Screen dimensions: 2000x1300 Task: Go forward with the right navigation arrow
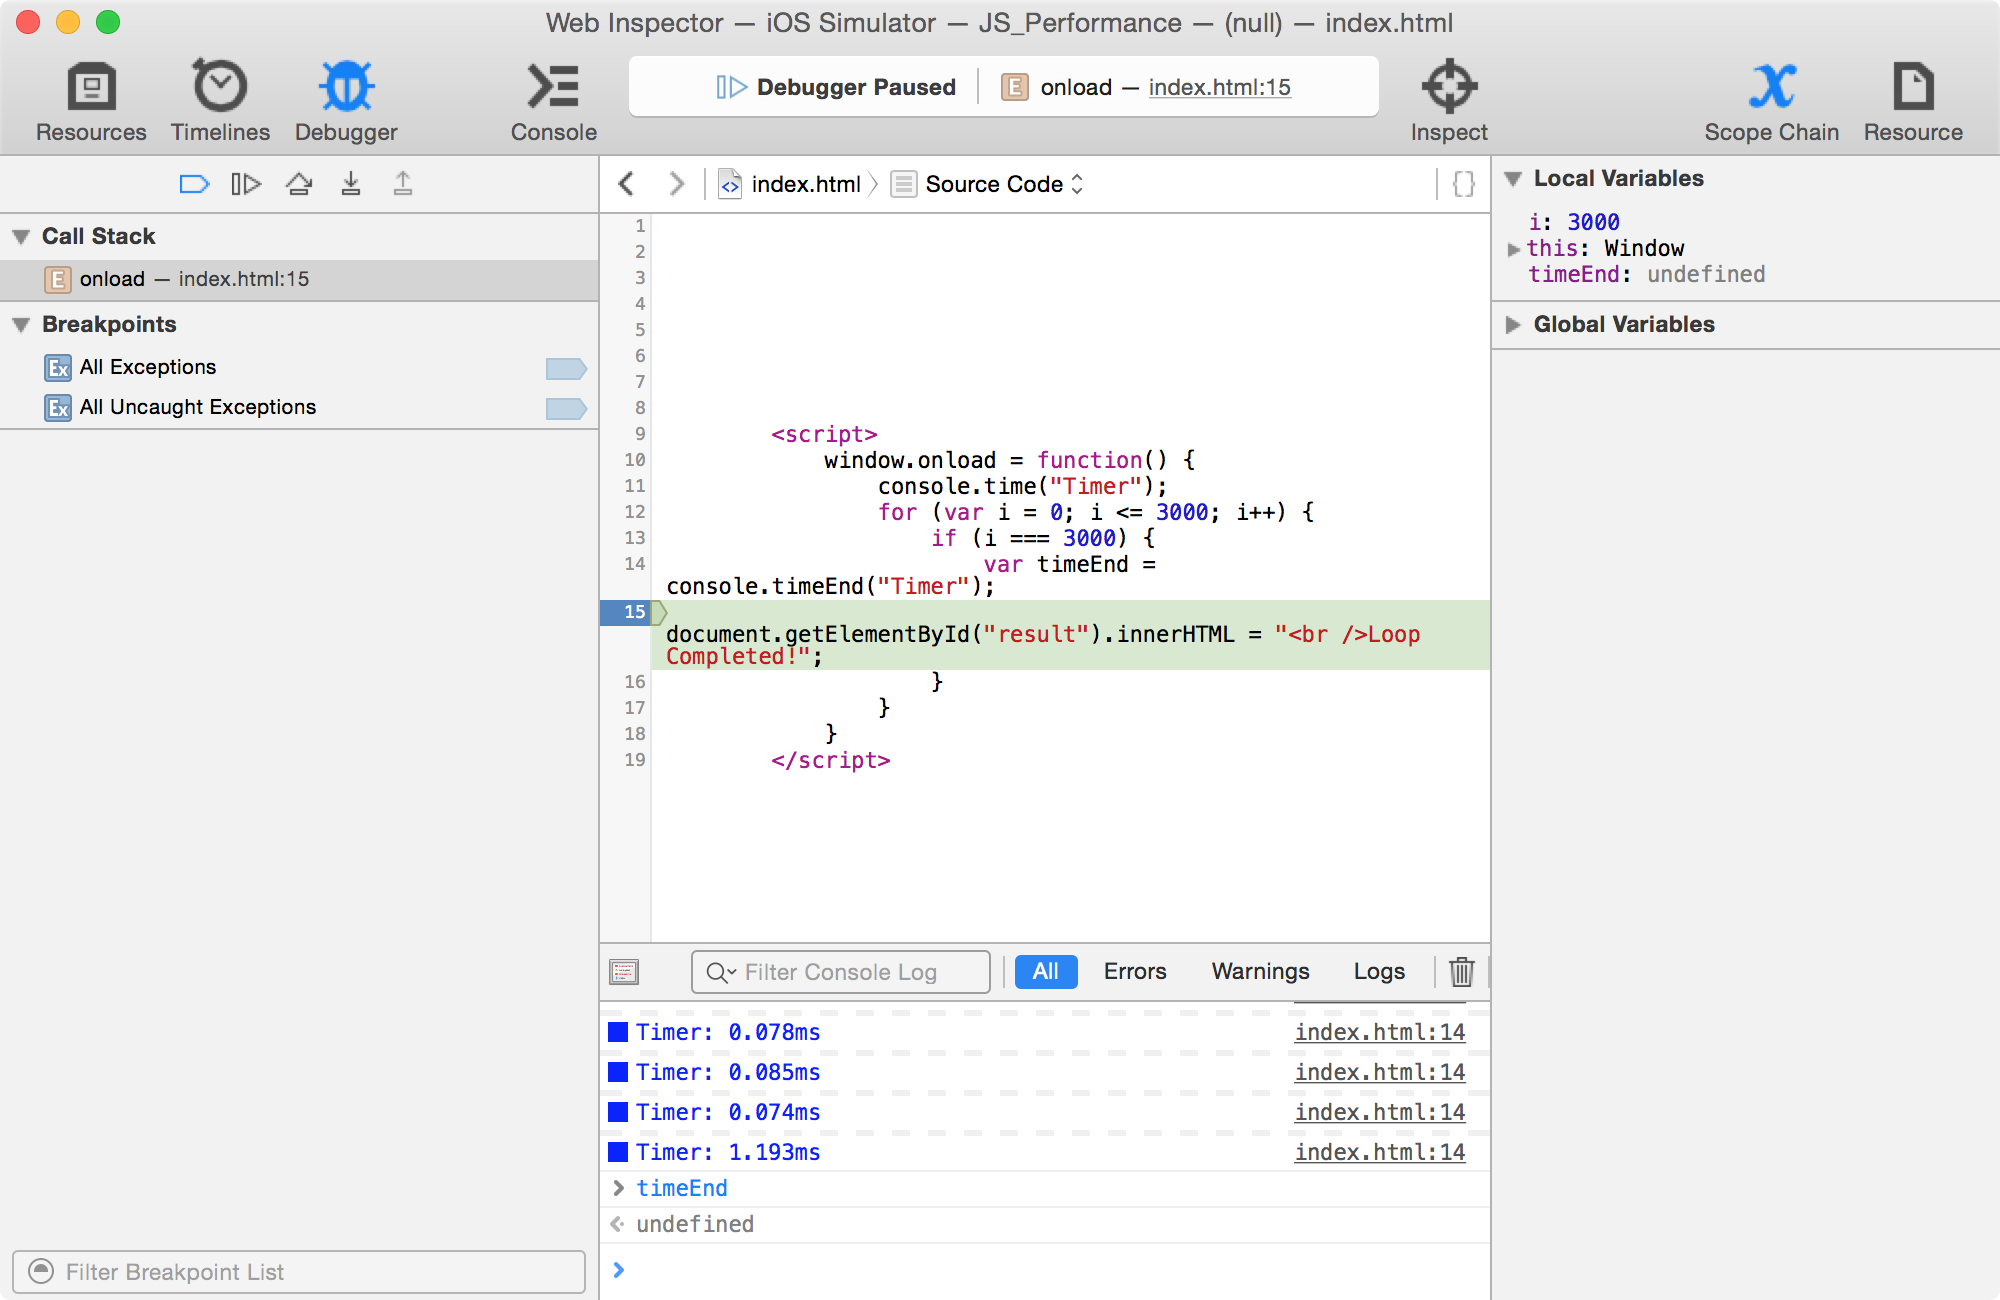tap(677, 184)
